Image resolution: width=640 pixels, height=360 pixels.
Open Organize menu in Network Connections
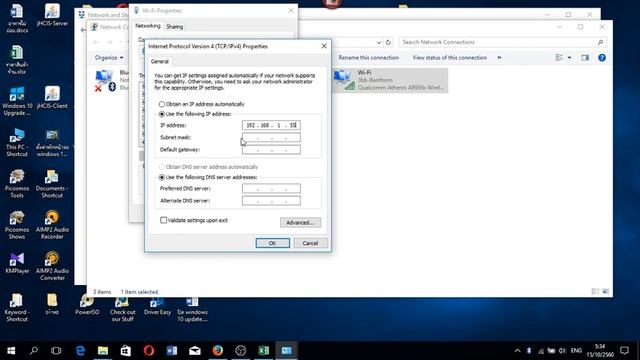pos(109,58)
